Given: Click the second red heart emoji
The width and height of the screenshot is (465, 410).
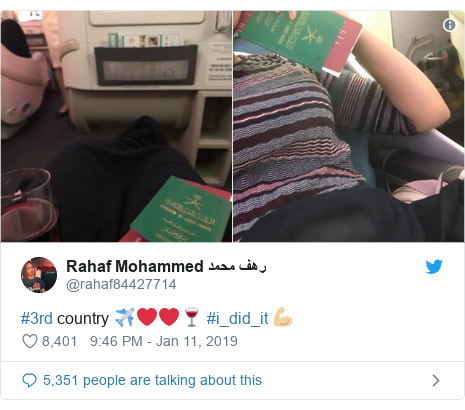Looking at the screenshot, I should click(x=169, y=317).
